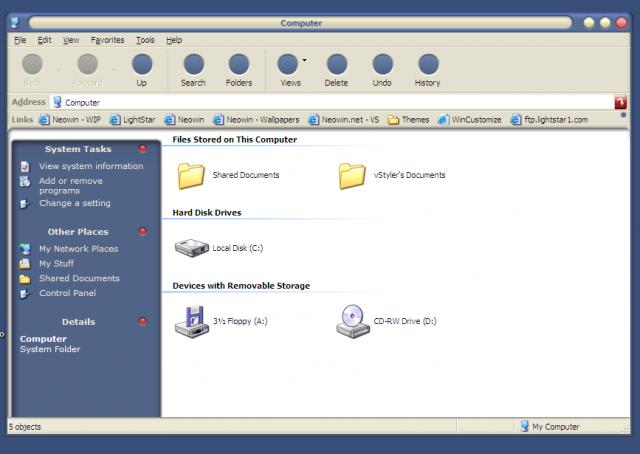Select the Shared Documents folder icon
Screen dimensions: 640x454
coord(191,176)
